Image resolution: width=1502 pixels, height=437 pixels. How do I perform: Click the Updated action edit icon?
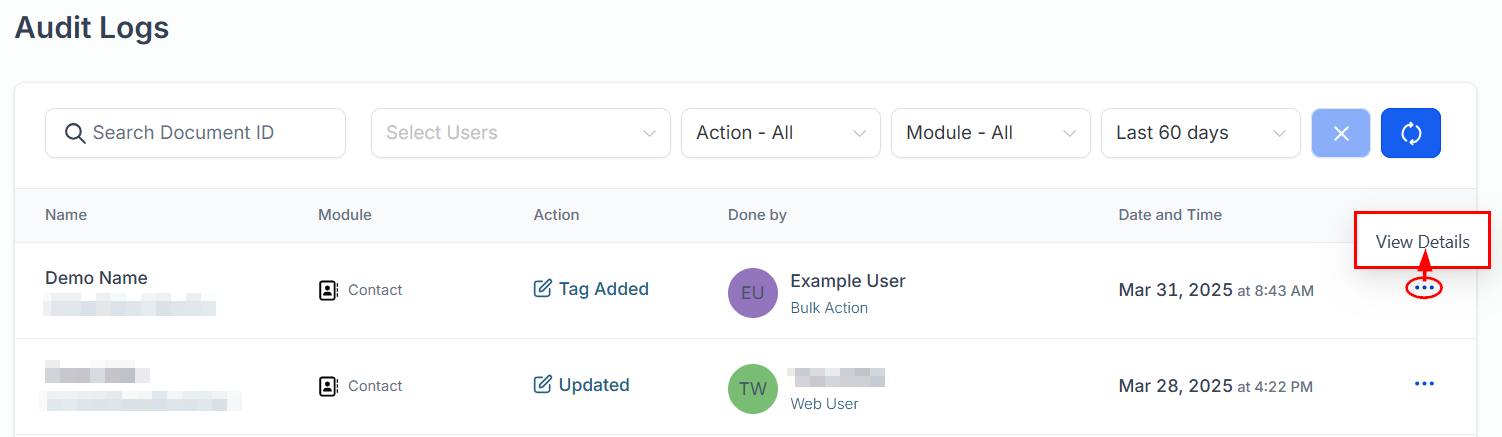(x=543, y=385)
